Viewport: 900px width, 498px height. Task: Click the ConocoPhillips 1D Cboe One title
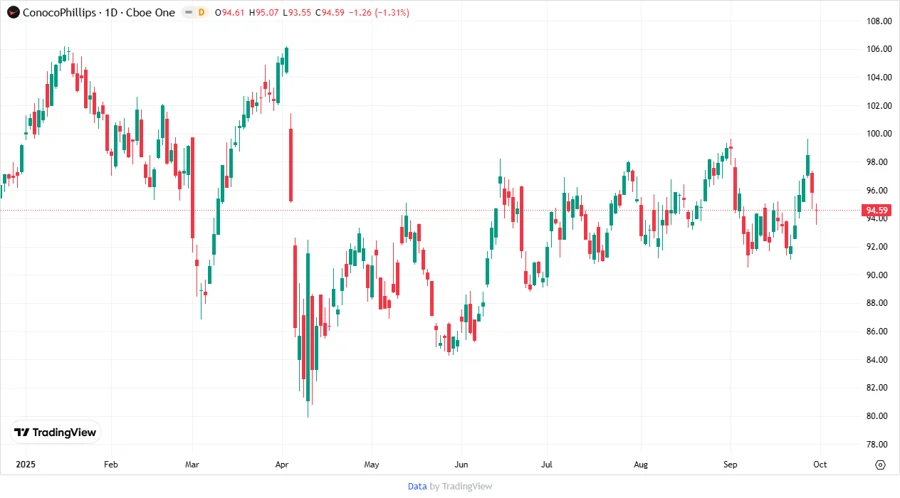point(93,12)
